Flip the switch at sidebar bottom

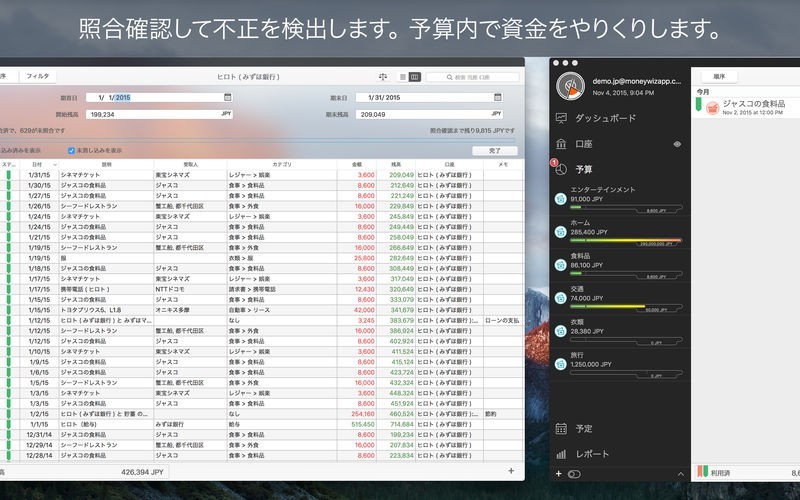[574, 473]
